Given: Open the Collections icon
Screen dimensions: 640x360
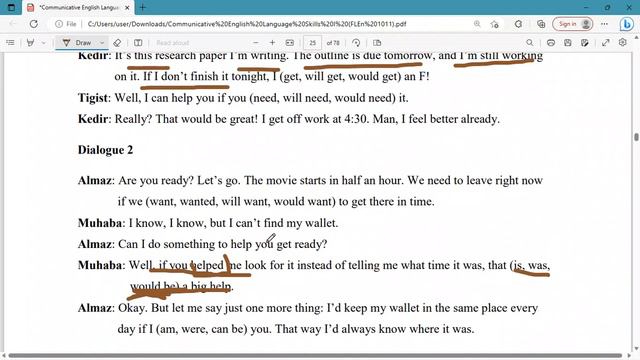Looking at the screenshot, I should (541, 24).
